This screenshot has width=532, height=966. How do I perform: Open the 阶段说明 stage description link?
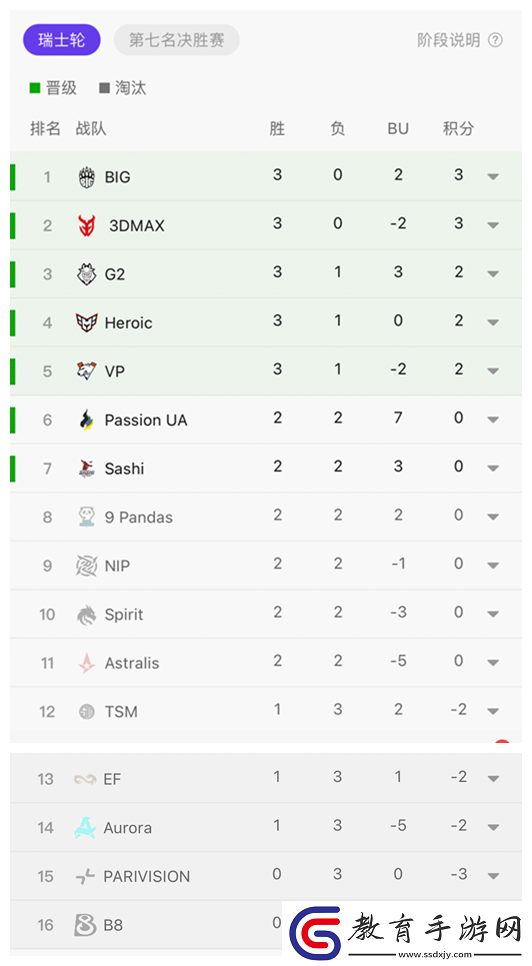coord(449,40)
